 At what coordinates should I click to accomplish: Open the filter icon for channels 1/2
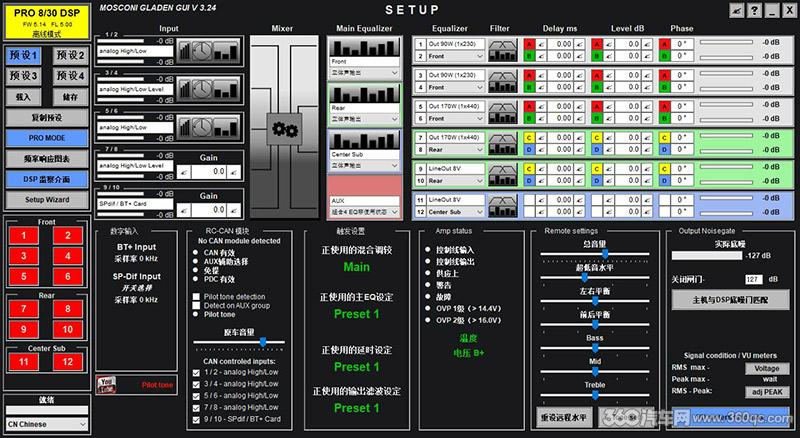[x=503, y=50]
